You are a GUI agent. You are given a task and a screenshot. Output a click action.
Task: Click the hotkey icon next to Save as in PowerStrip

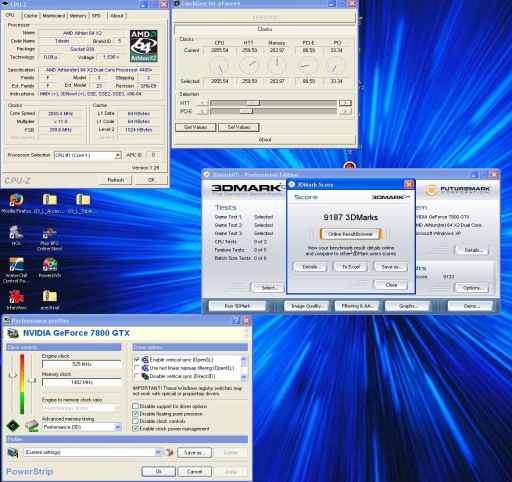point(169,452)
